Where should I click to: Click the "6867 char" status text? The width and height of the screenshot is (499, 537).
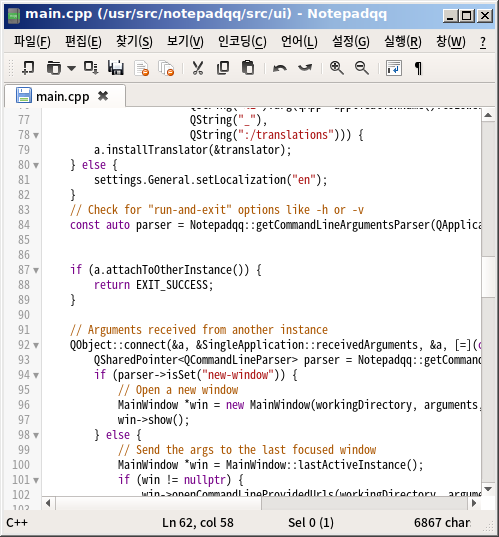tap(442, 523)
